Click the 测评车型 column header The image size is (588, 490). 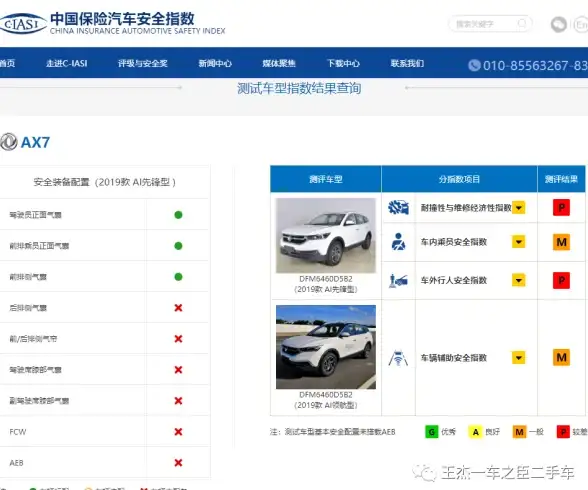tap(326, 179)
